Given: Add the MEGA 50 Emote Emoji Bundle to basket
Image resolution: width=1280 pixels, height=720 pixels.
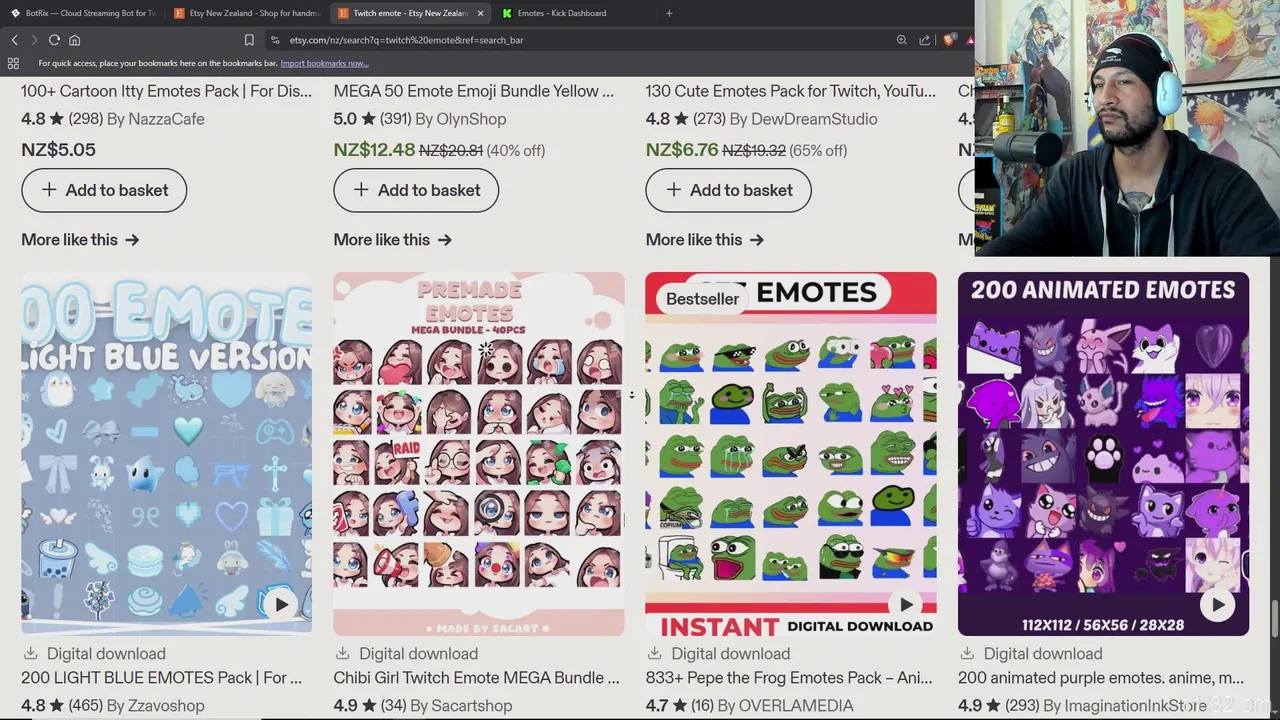Looking at the screenshot, I should coord(416,190).
